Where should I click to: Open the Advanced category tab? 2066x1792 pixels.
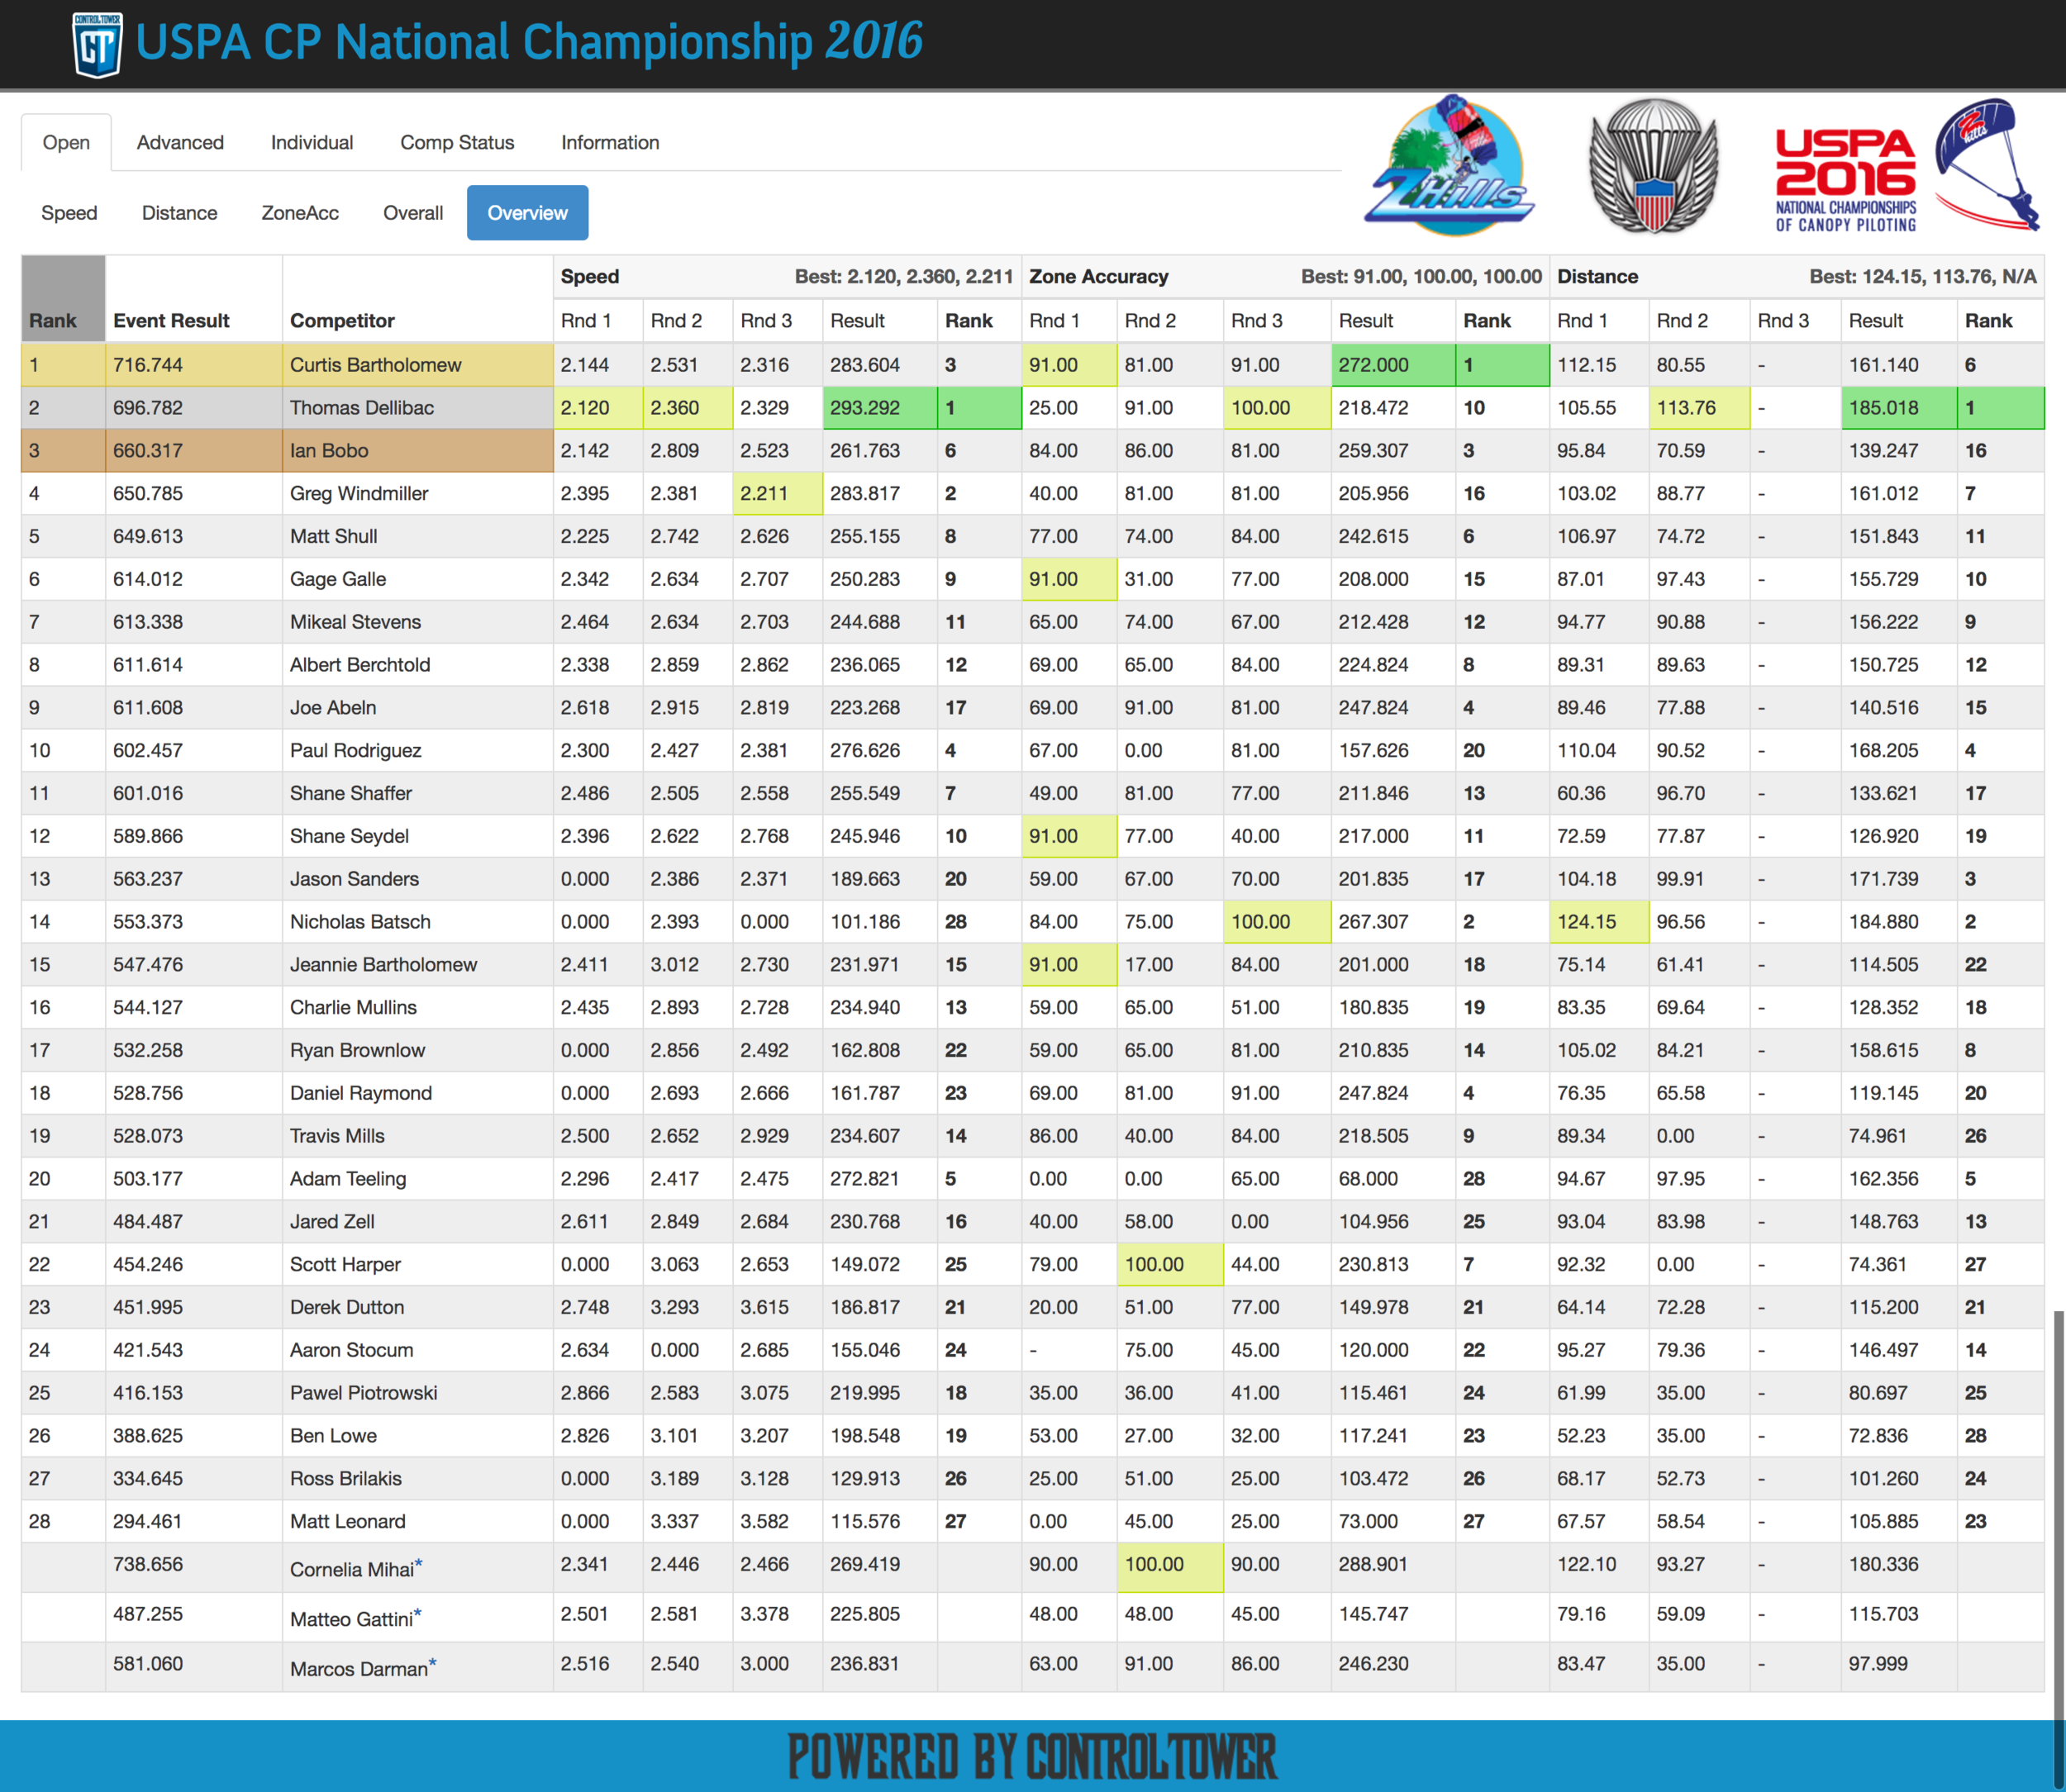click(178, 140)
